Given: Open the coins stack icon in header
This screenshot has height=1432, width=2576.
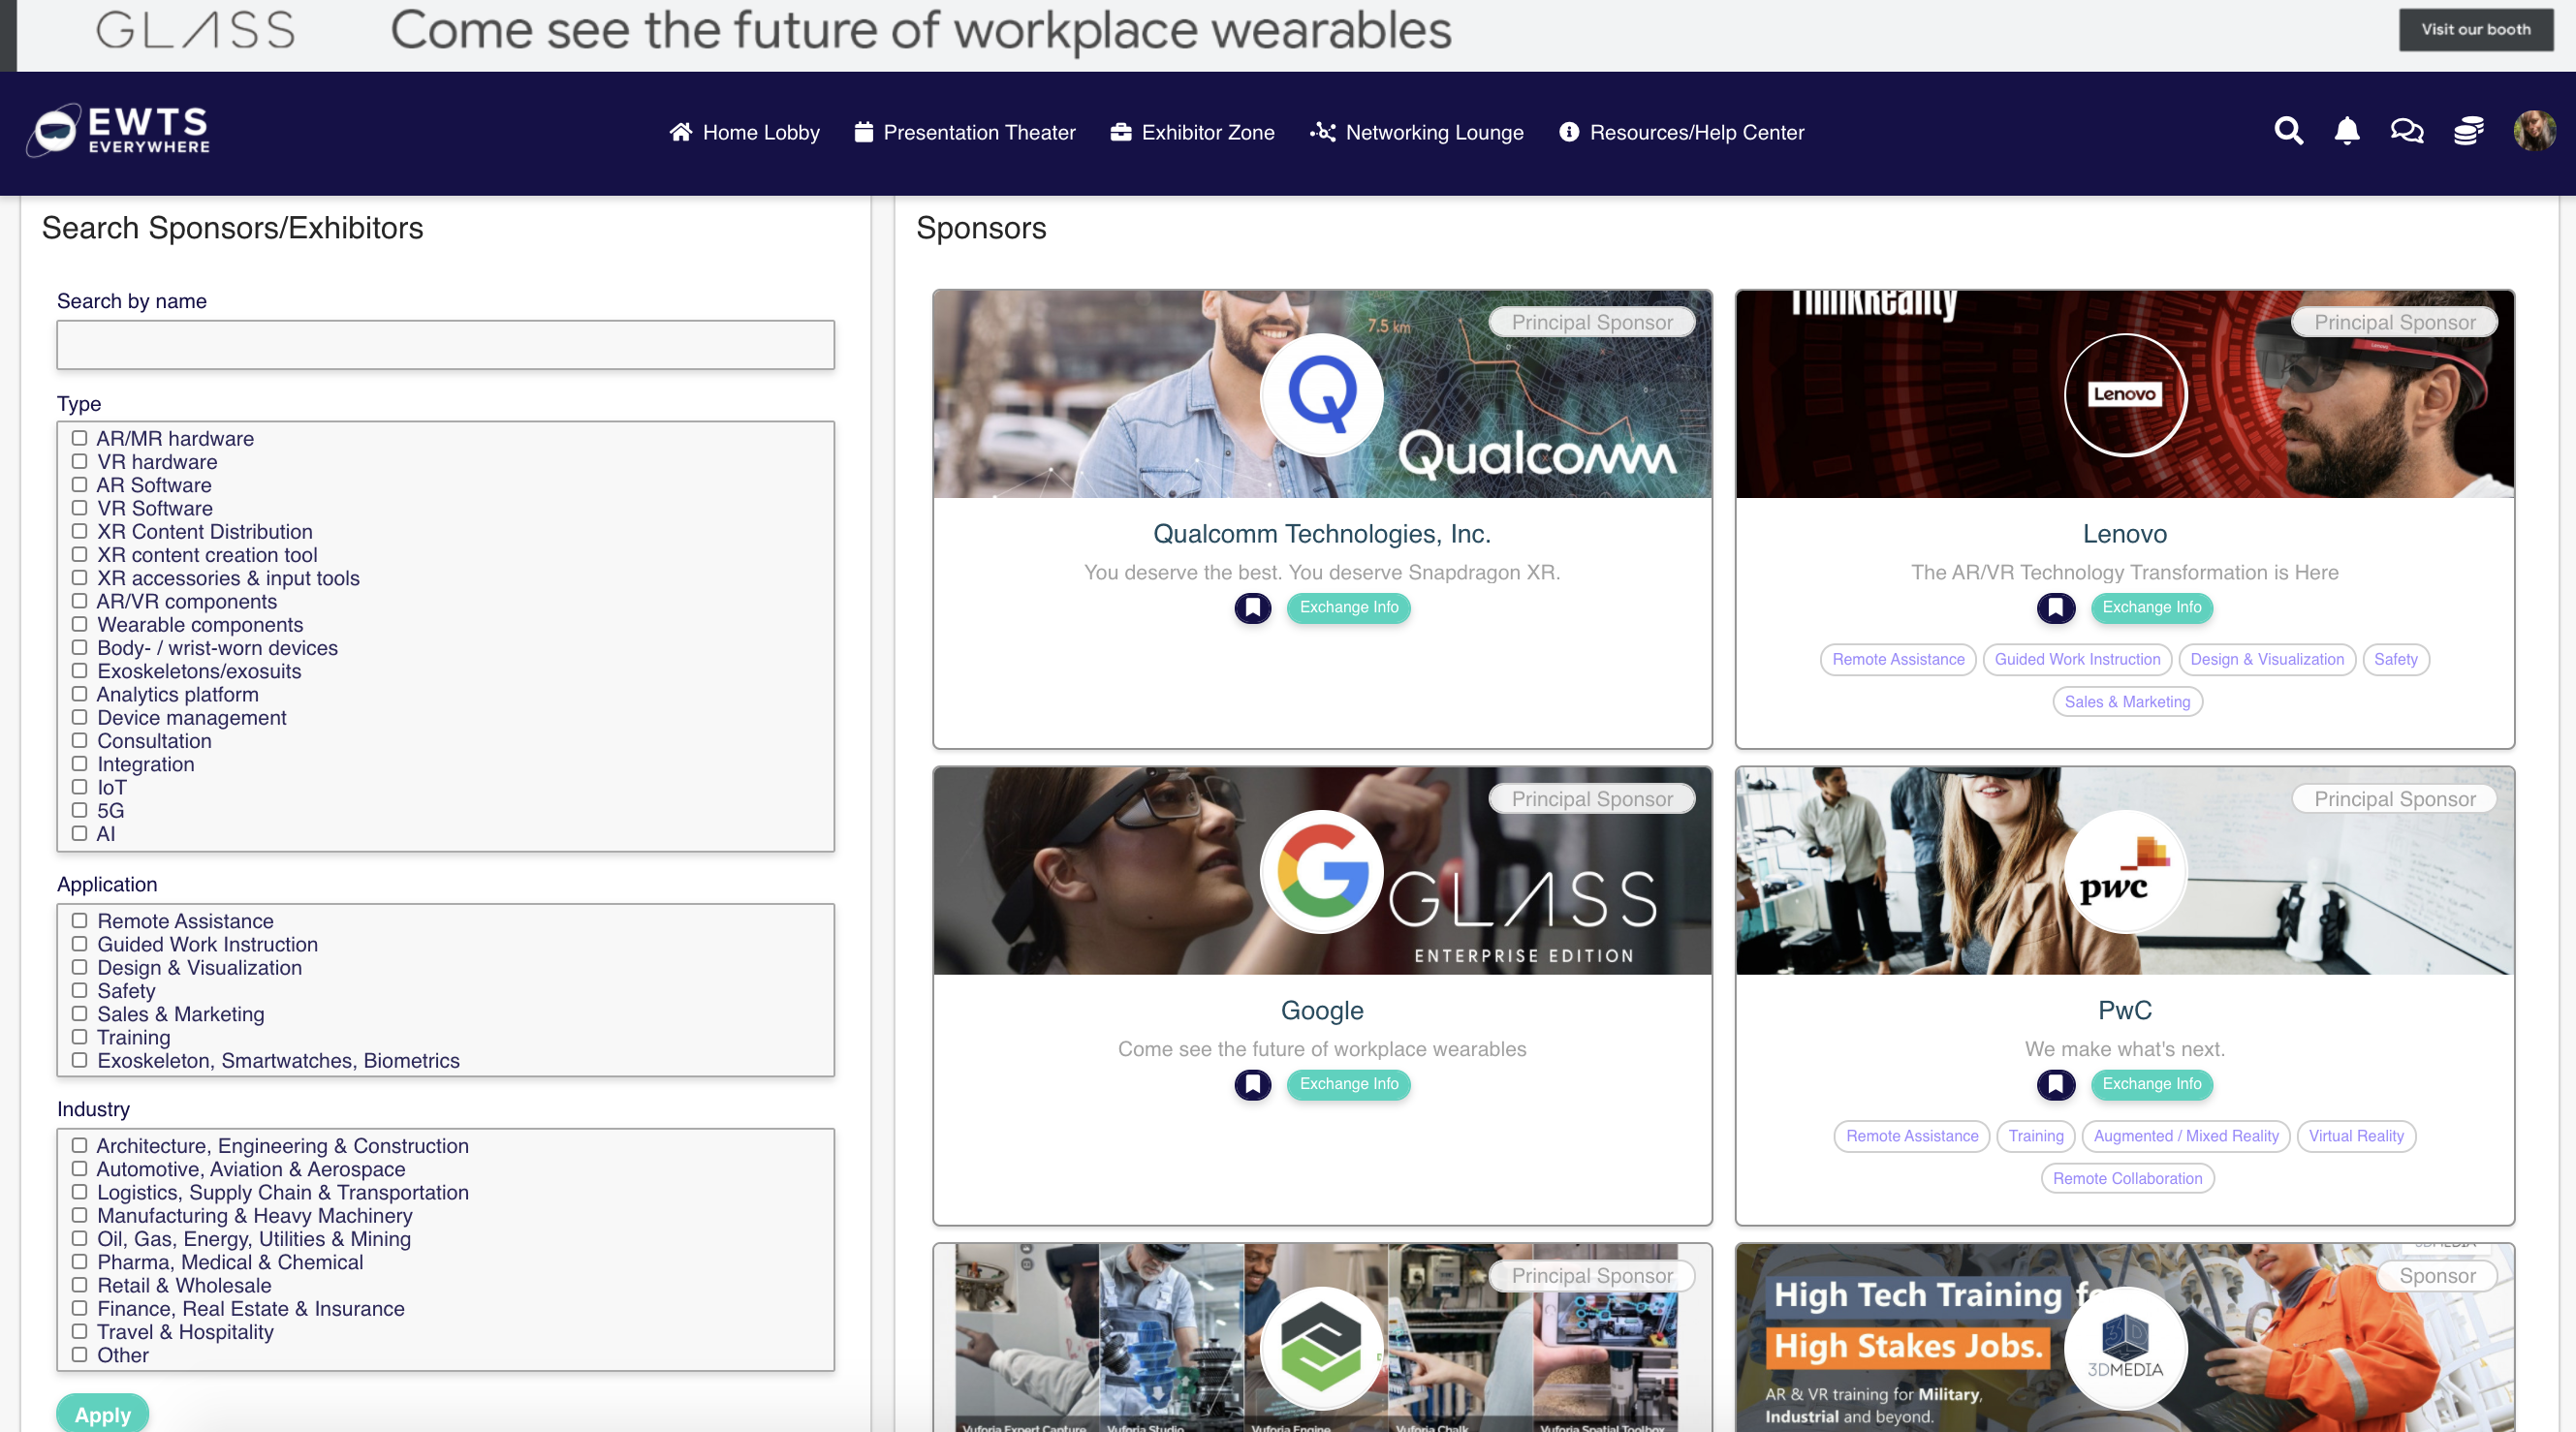Looking at the screenshot, I should [2468, 131].
